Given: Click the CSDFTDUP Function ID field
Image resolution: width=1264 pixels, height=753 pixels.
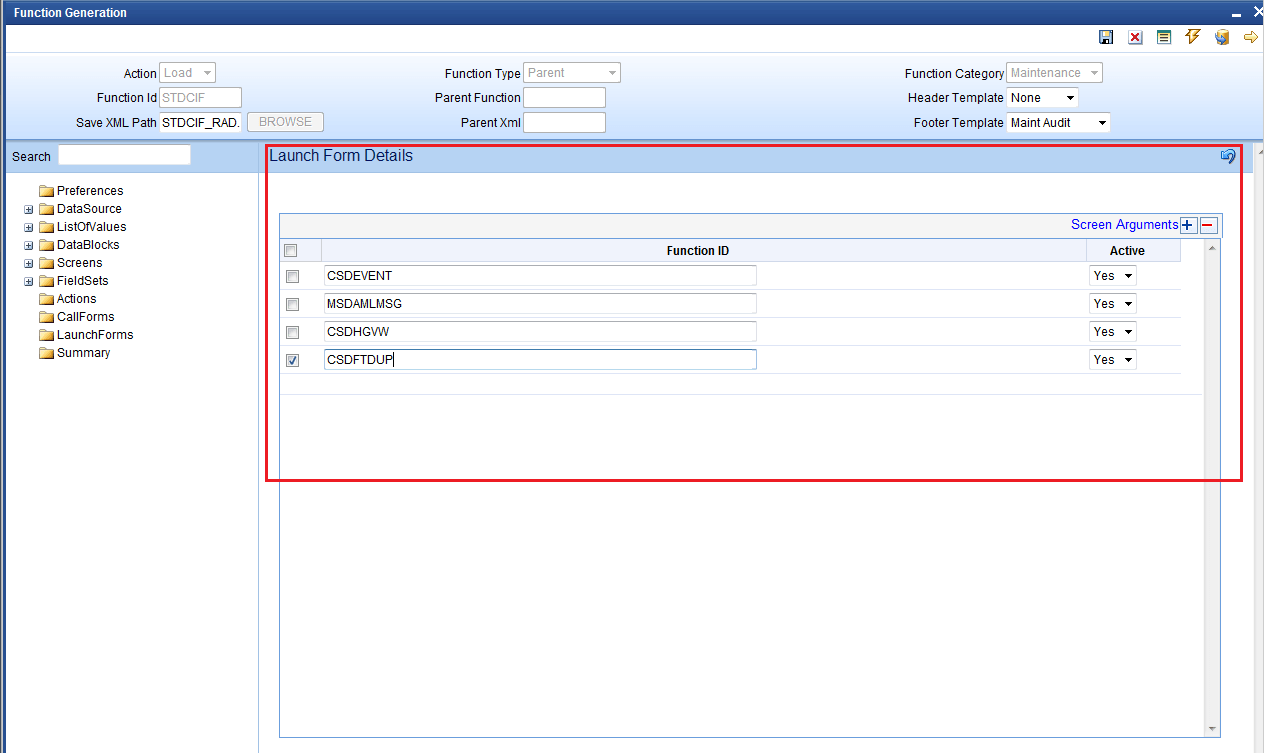Looking at the screenshot, I should (540, 360).
